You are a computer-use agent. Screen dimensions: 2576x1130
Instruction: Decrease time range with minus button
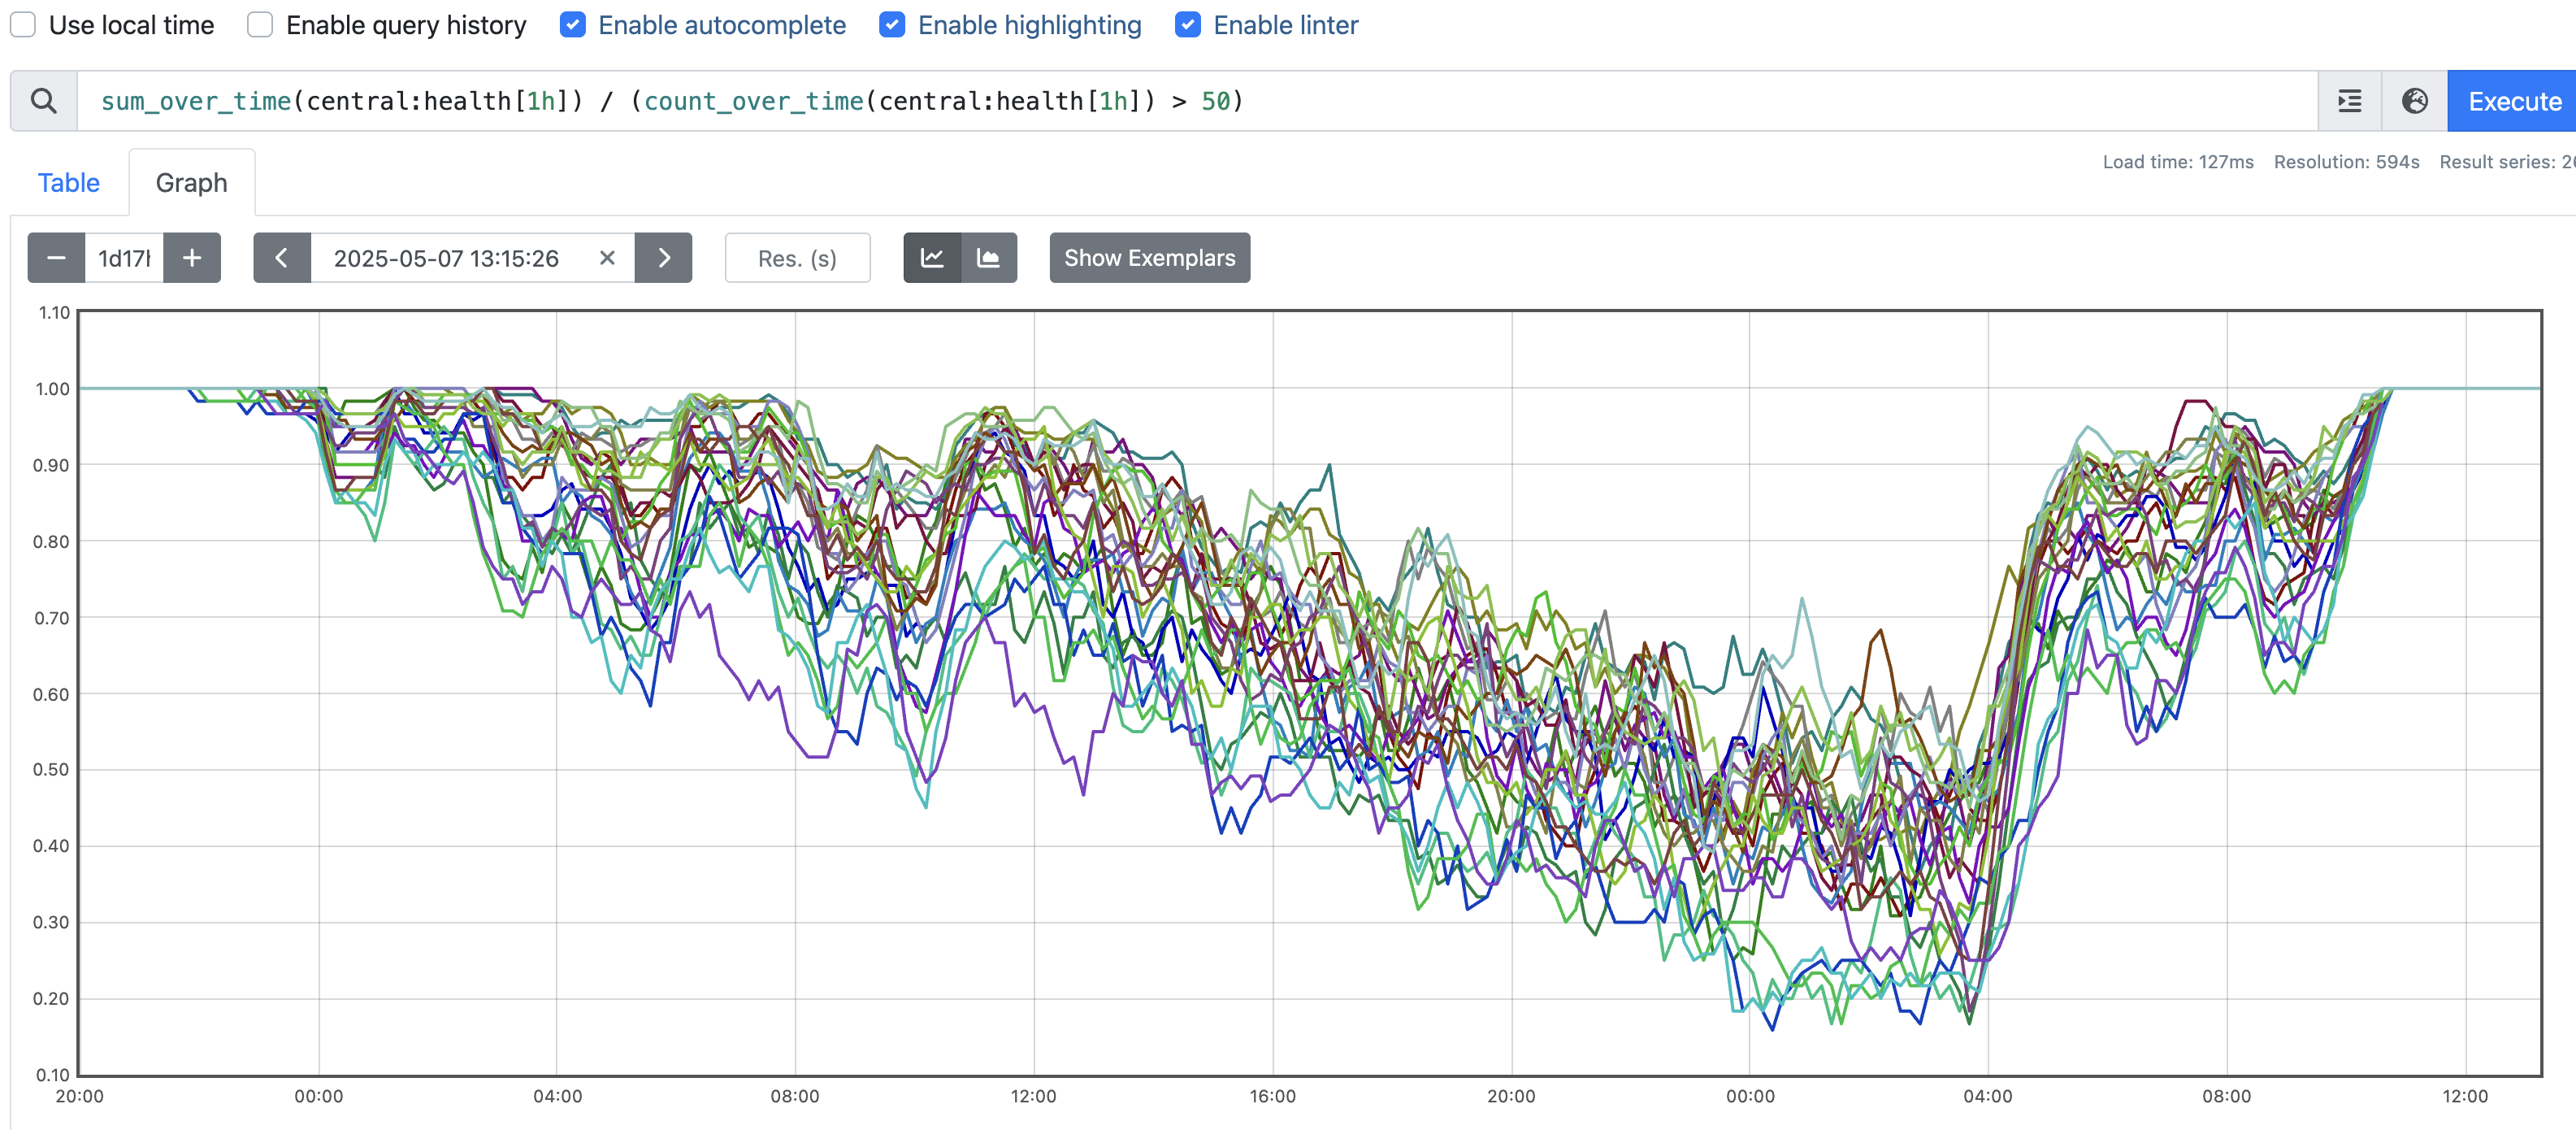pos(56,258)
